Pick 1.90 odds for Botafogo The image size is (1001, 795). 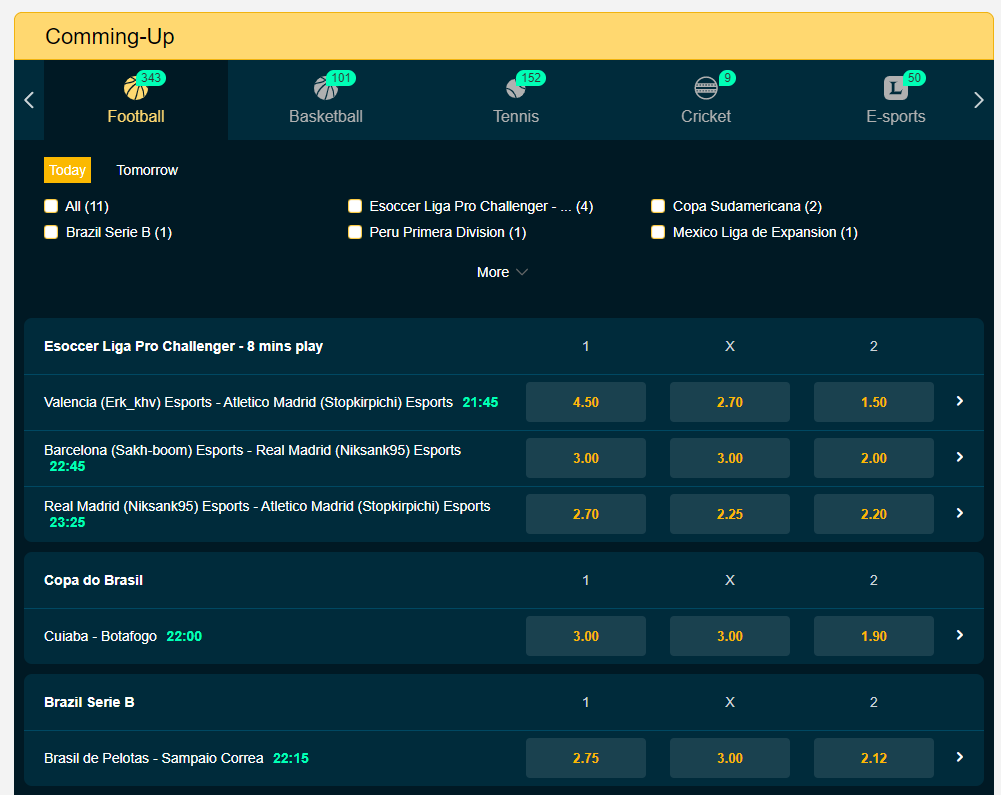point(873,636)
